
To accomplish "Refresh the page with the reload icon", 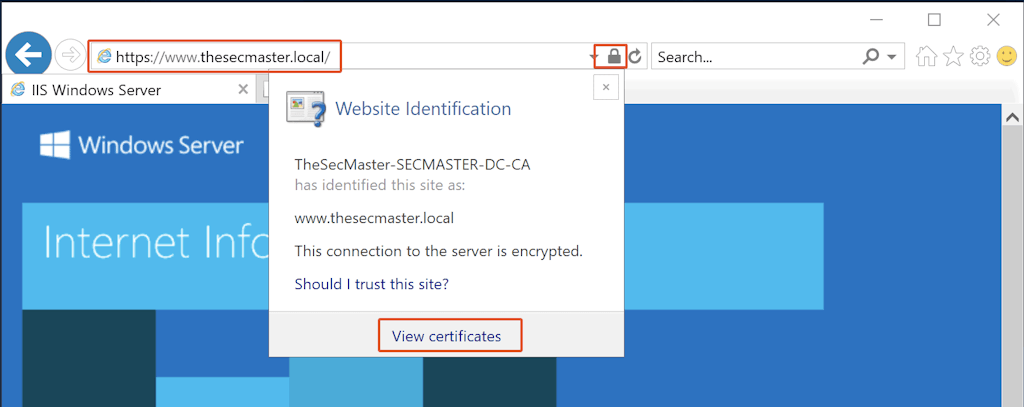I will [x=635, y=57].
